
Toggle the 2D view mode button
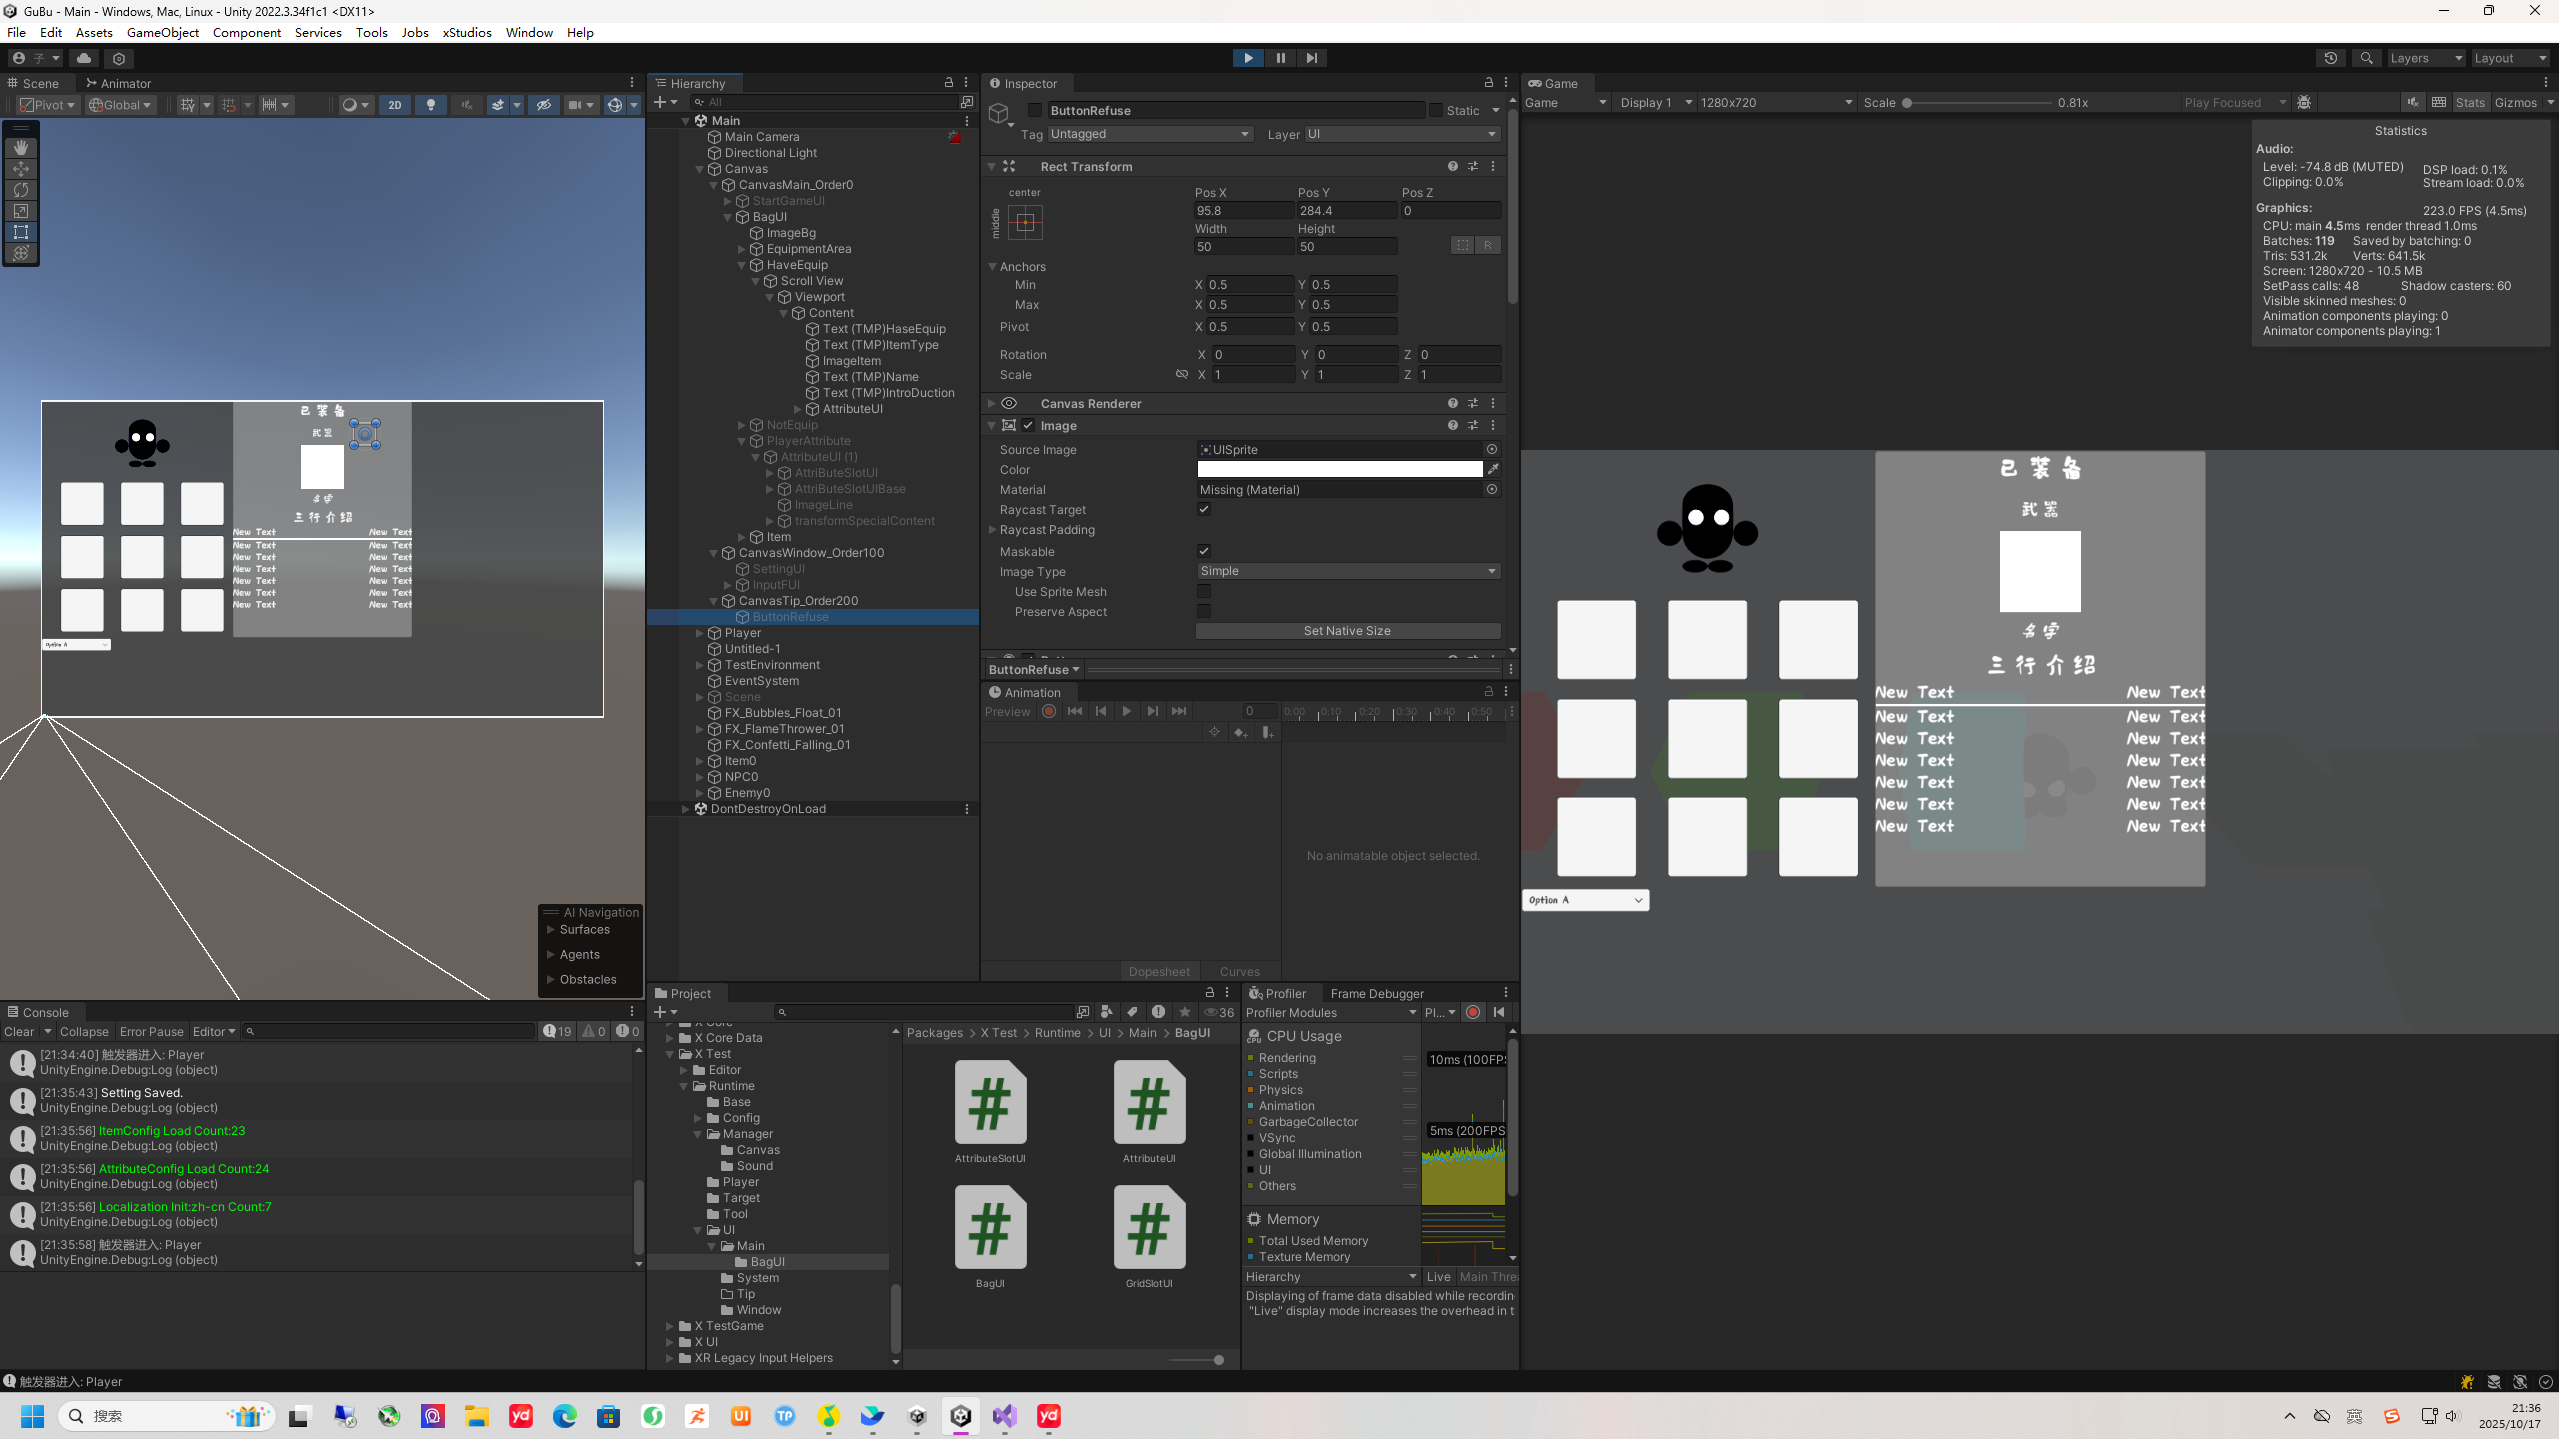pos(395,104)
